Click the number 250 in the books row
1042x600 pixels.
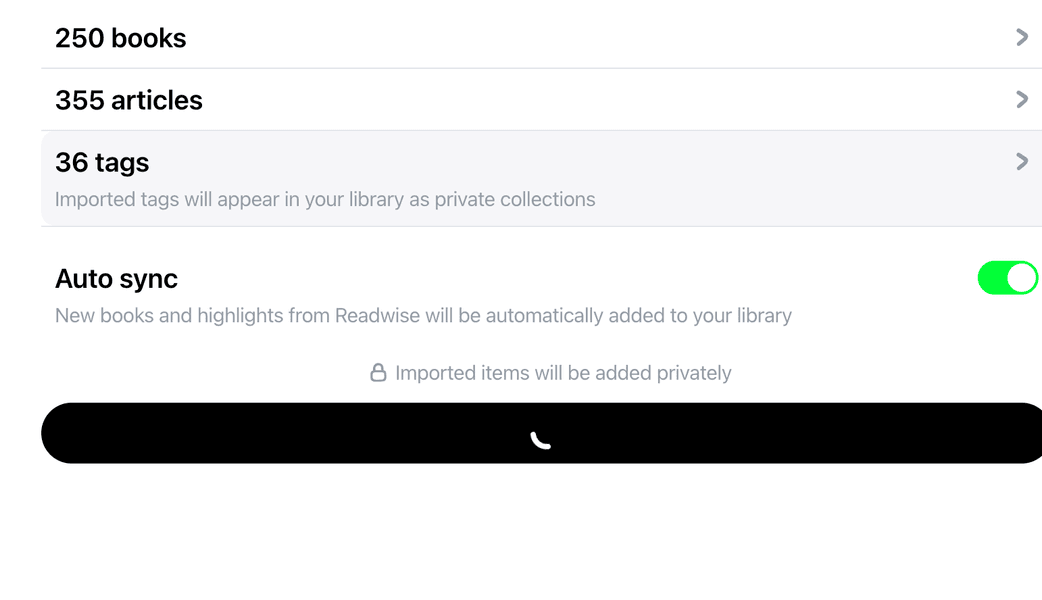[80, 38]
